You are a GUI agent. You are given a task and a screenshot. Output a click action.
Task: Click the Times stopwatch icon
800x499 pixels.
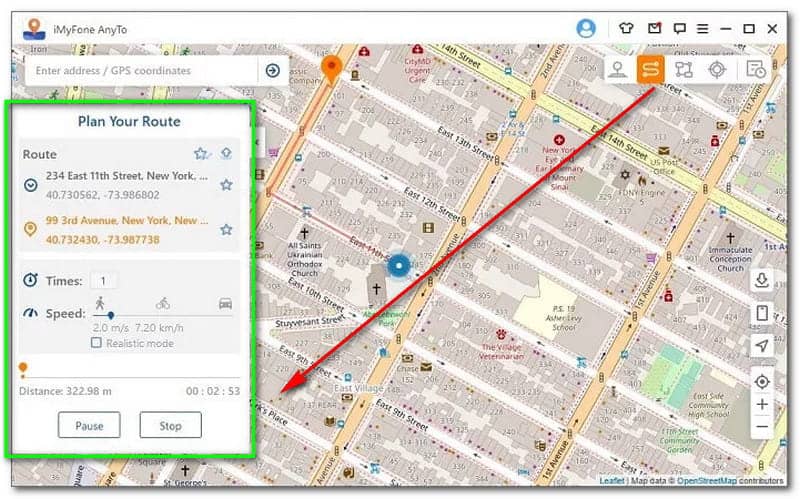pyautogui.click(x=30, y=280)
